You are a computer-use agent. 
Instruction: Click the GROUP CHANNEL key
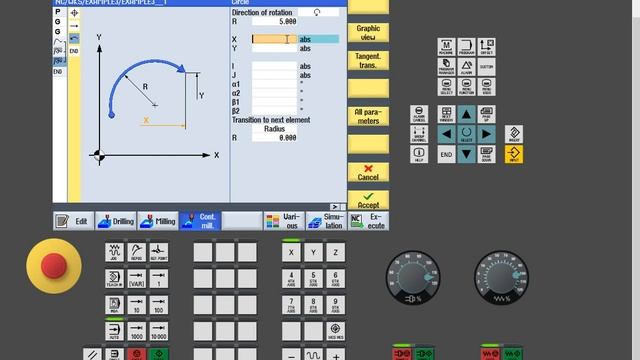(419, 134)
